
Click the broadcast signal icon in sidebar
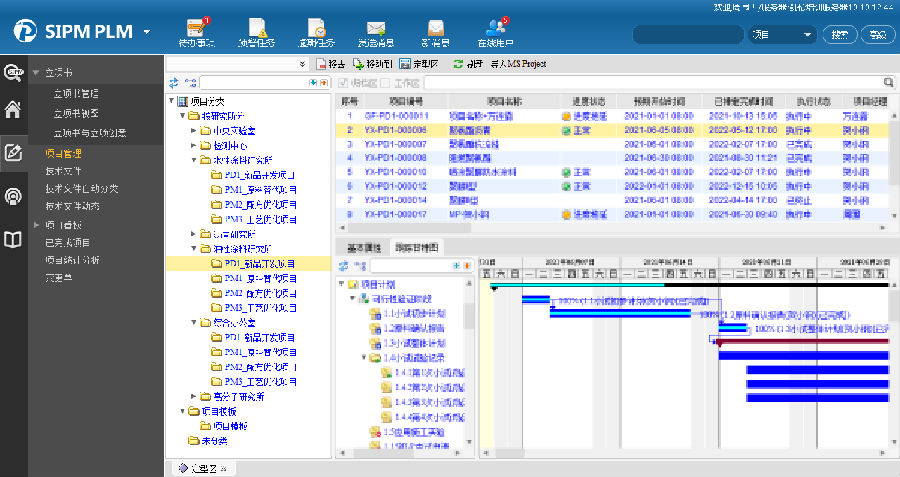click(13, 196)
